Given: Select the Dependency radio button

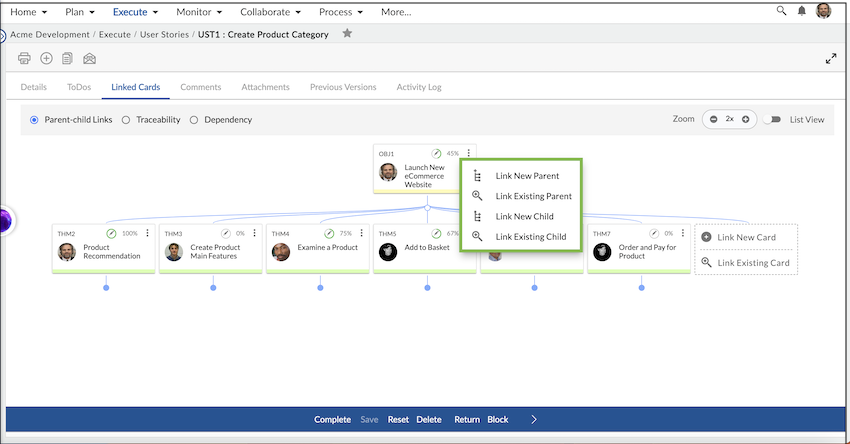Looking at the screenshot, I should (x=194, y=120).
